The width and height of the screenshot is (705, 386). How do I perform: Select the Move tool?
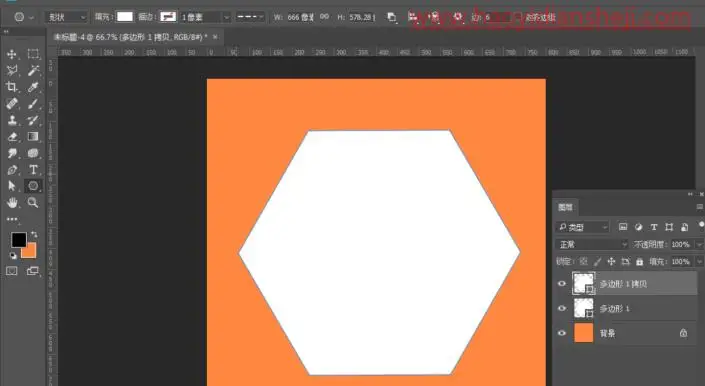12,54
